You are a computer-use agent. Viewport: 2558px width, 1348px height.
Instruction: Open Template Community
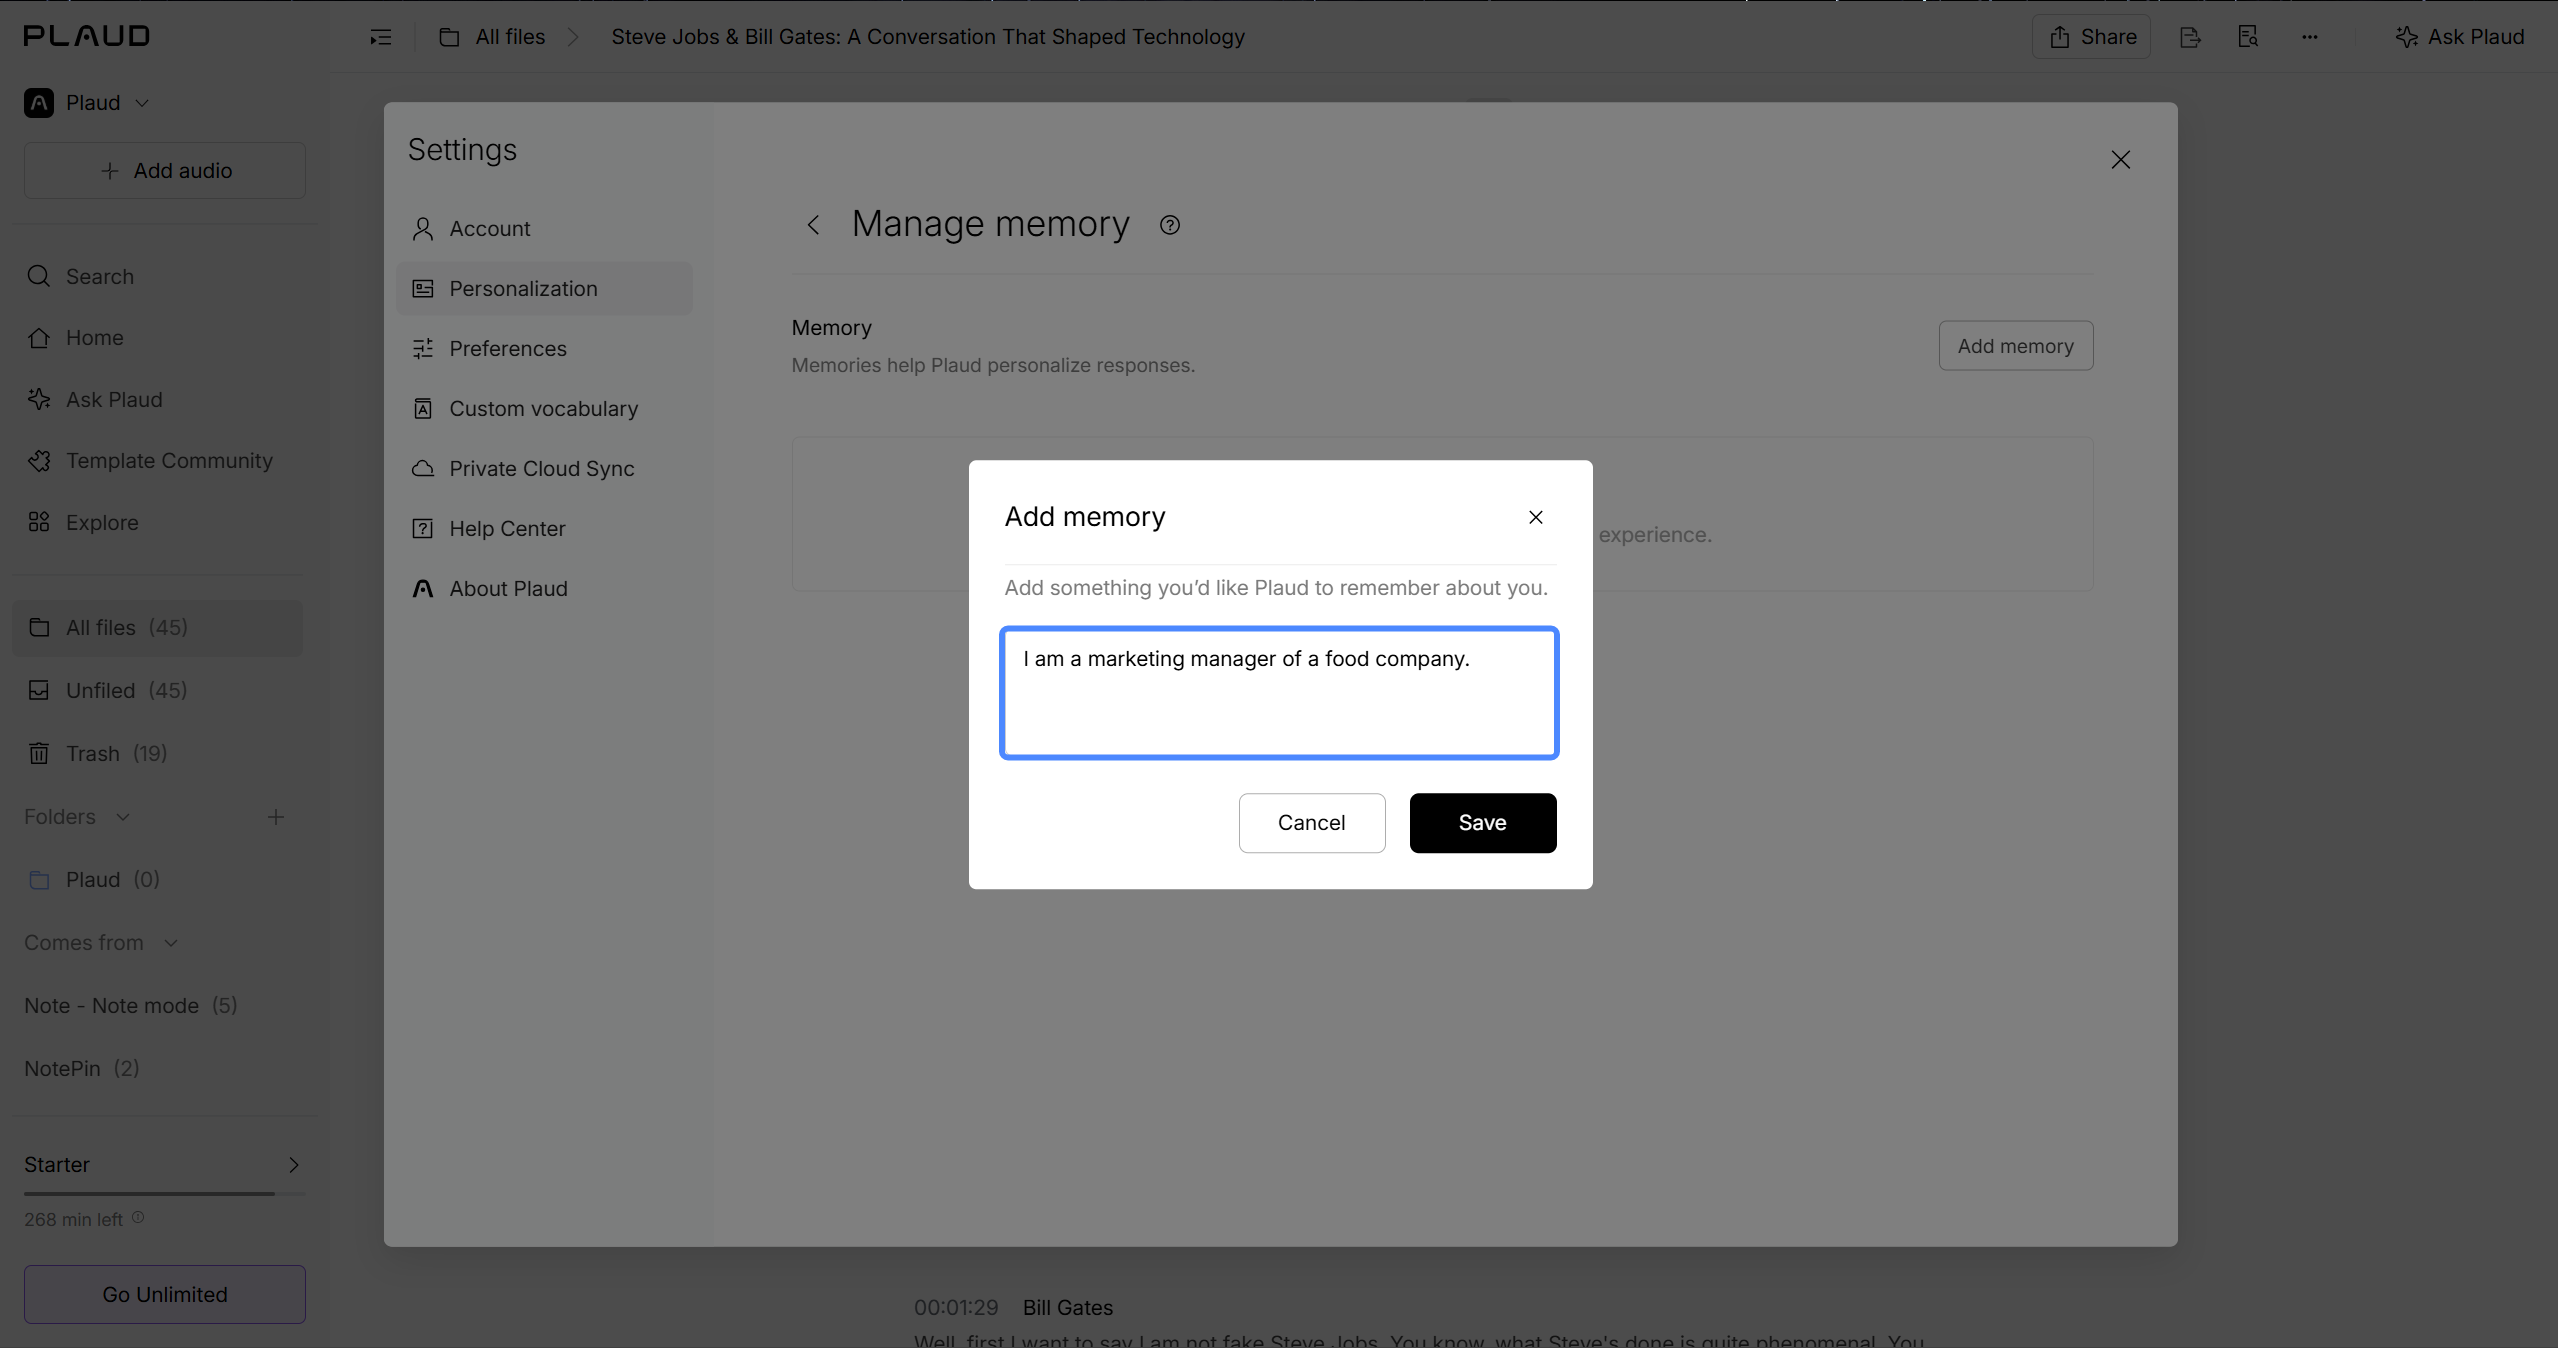[157, 461]
